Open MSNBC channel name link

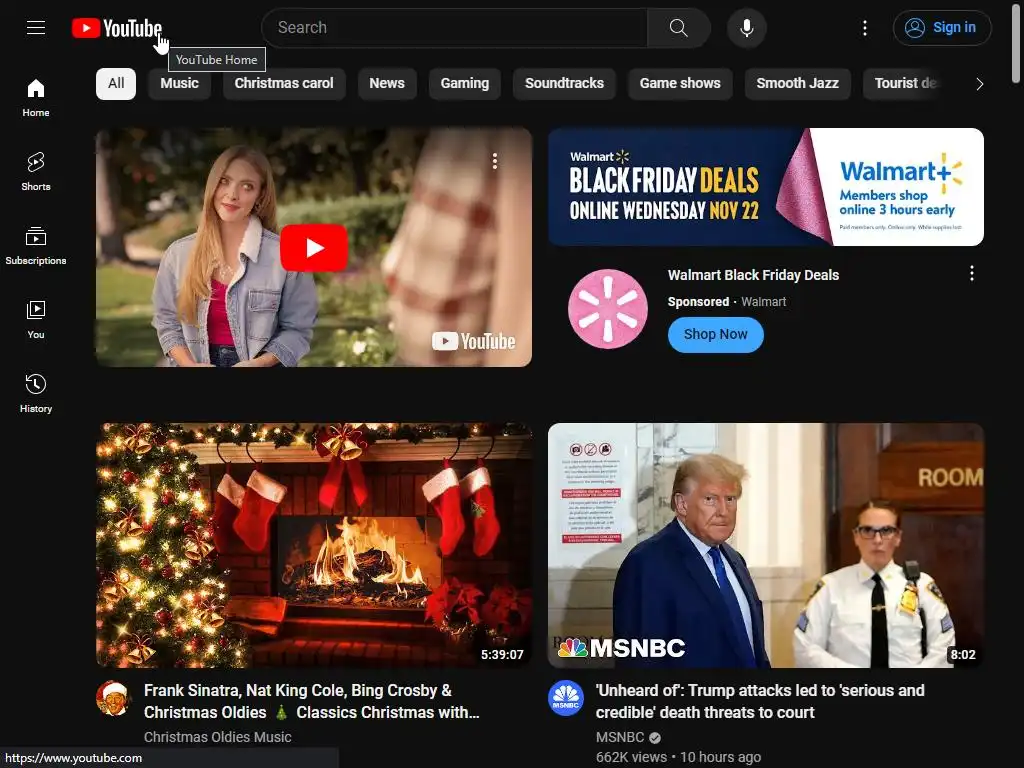coord(620,737)
